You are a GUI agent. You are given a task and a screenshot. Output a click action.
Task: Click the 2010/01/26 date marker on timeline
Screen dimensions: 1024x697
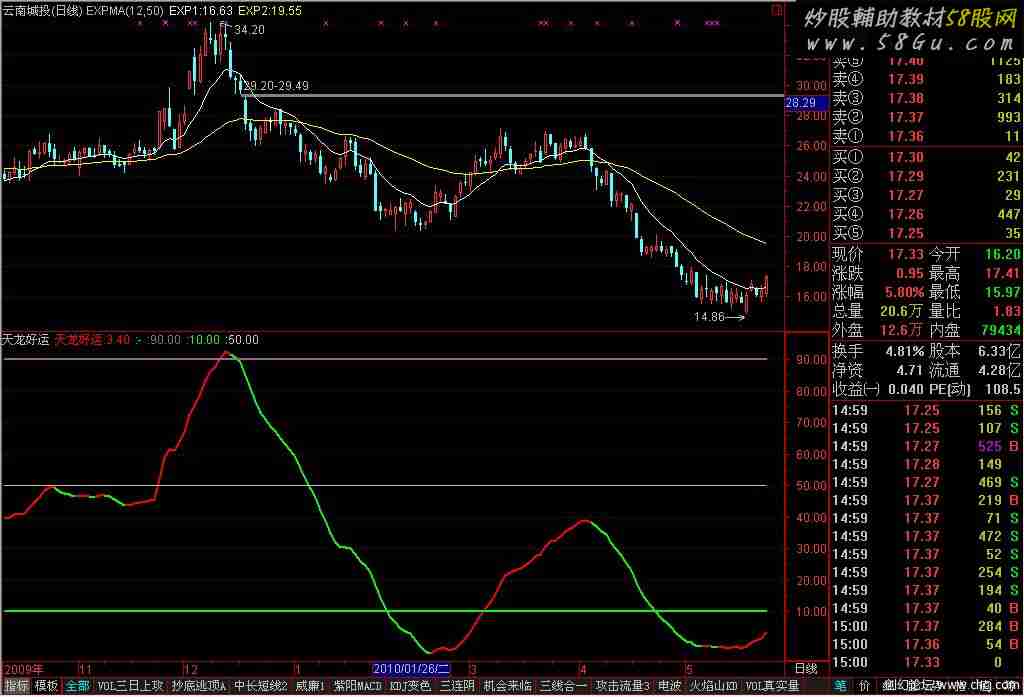411,668
